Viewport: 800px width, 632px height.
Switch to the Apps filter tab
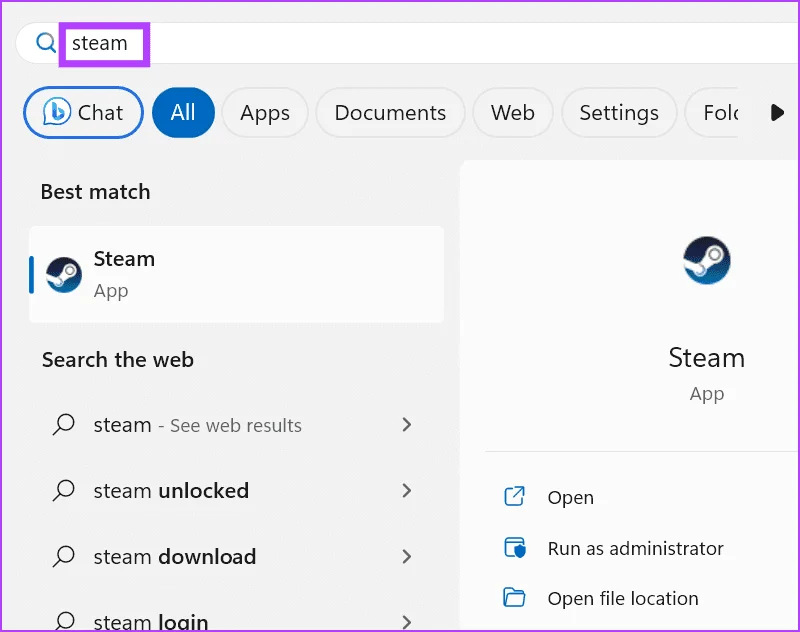(x=265, y=113)
